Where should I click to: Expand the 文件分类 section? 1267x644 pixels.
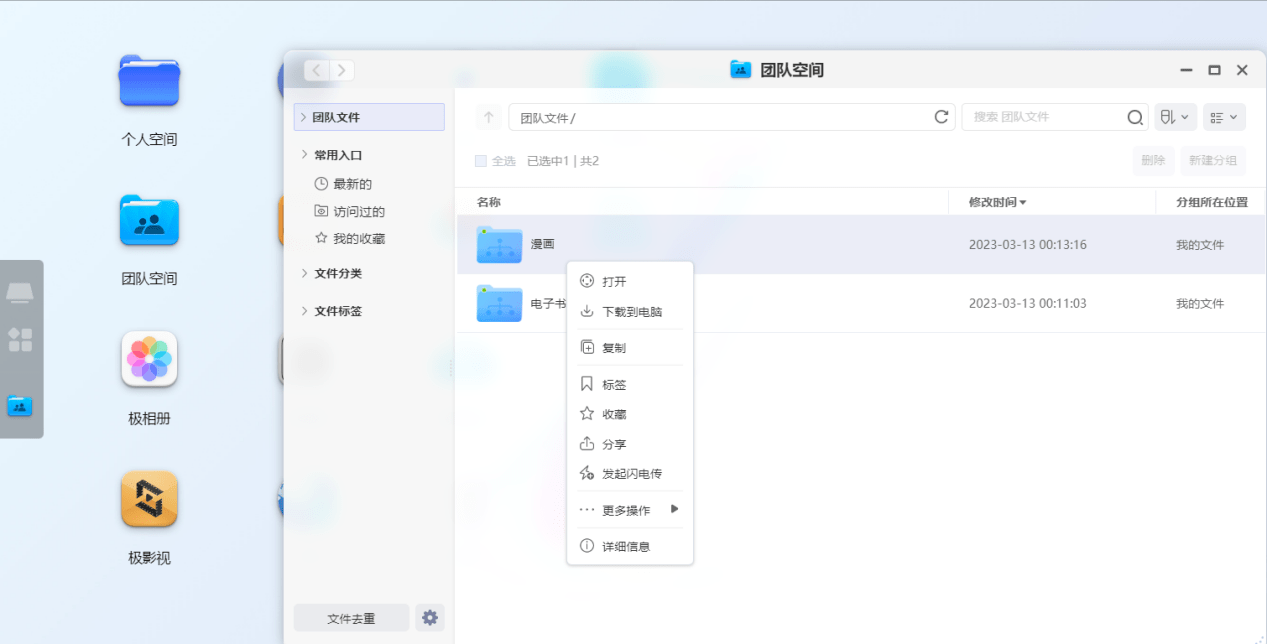(x=304, y=273)
